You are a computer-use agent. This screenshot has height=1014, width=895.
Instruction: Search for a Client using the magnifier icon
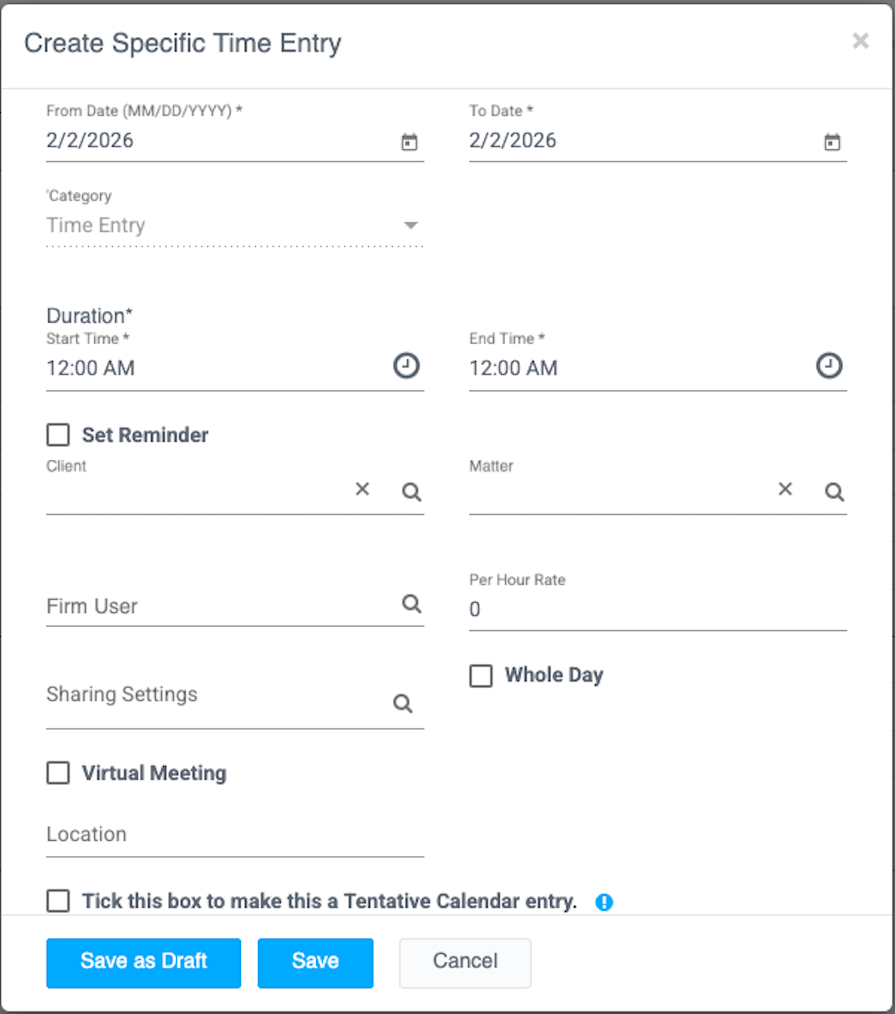click(x=410, y=490)
